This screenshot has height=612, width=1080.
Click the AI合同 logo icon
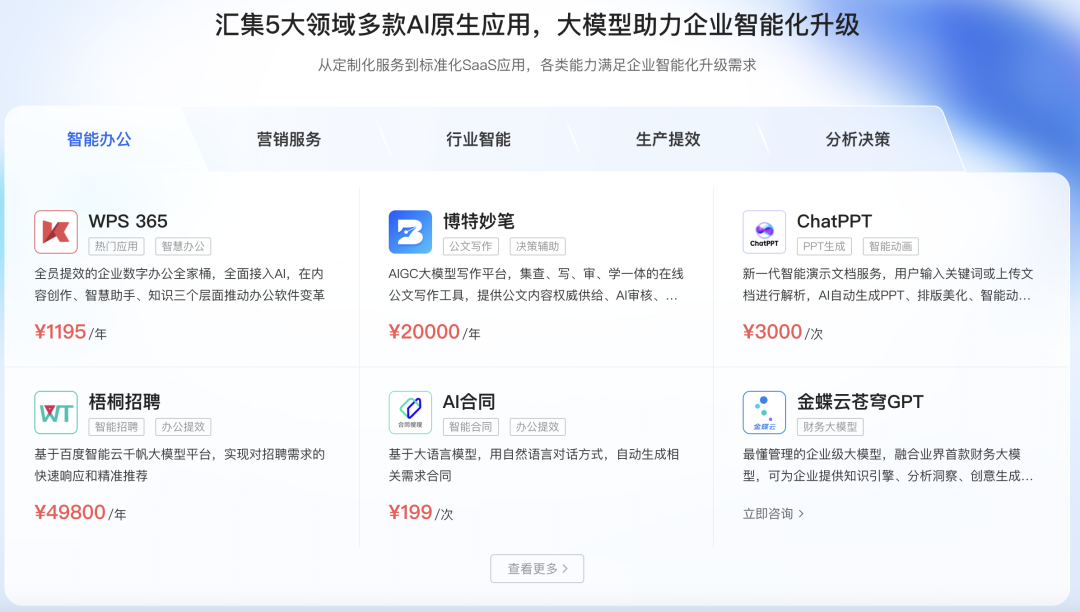(x=410, y=412)
